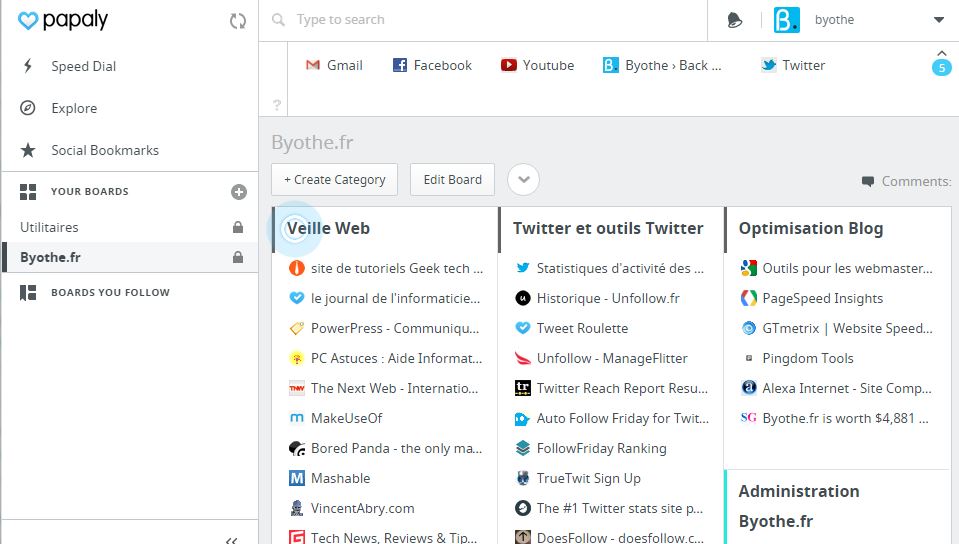
Task: Click the Create Category button
Action: point(335,179)
